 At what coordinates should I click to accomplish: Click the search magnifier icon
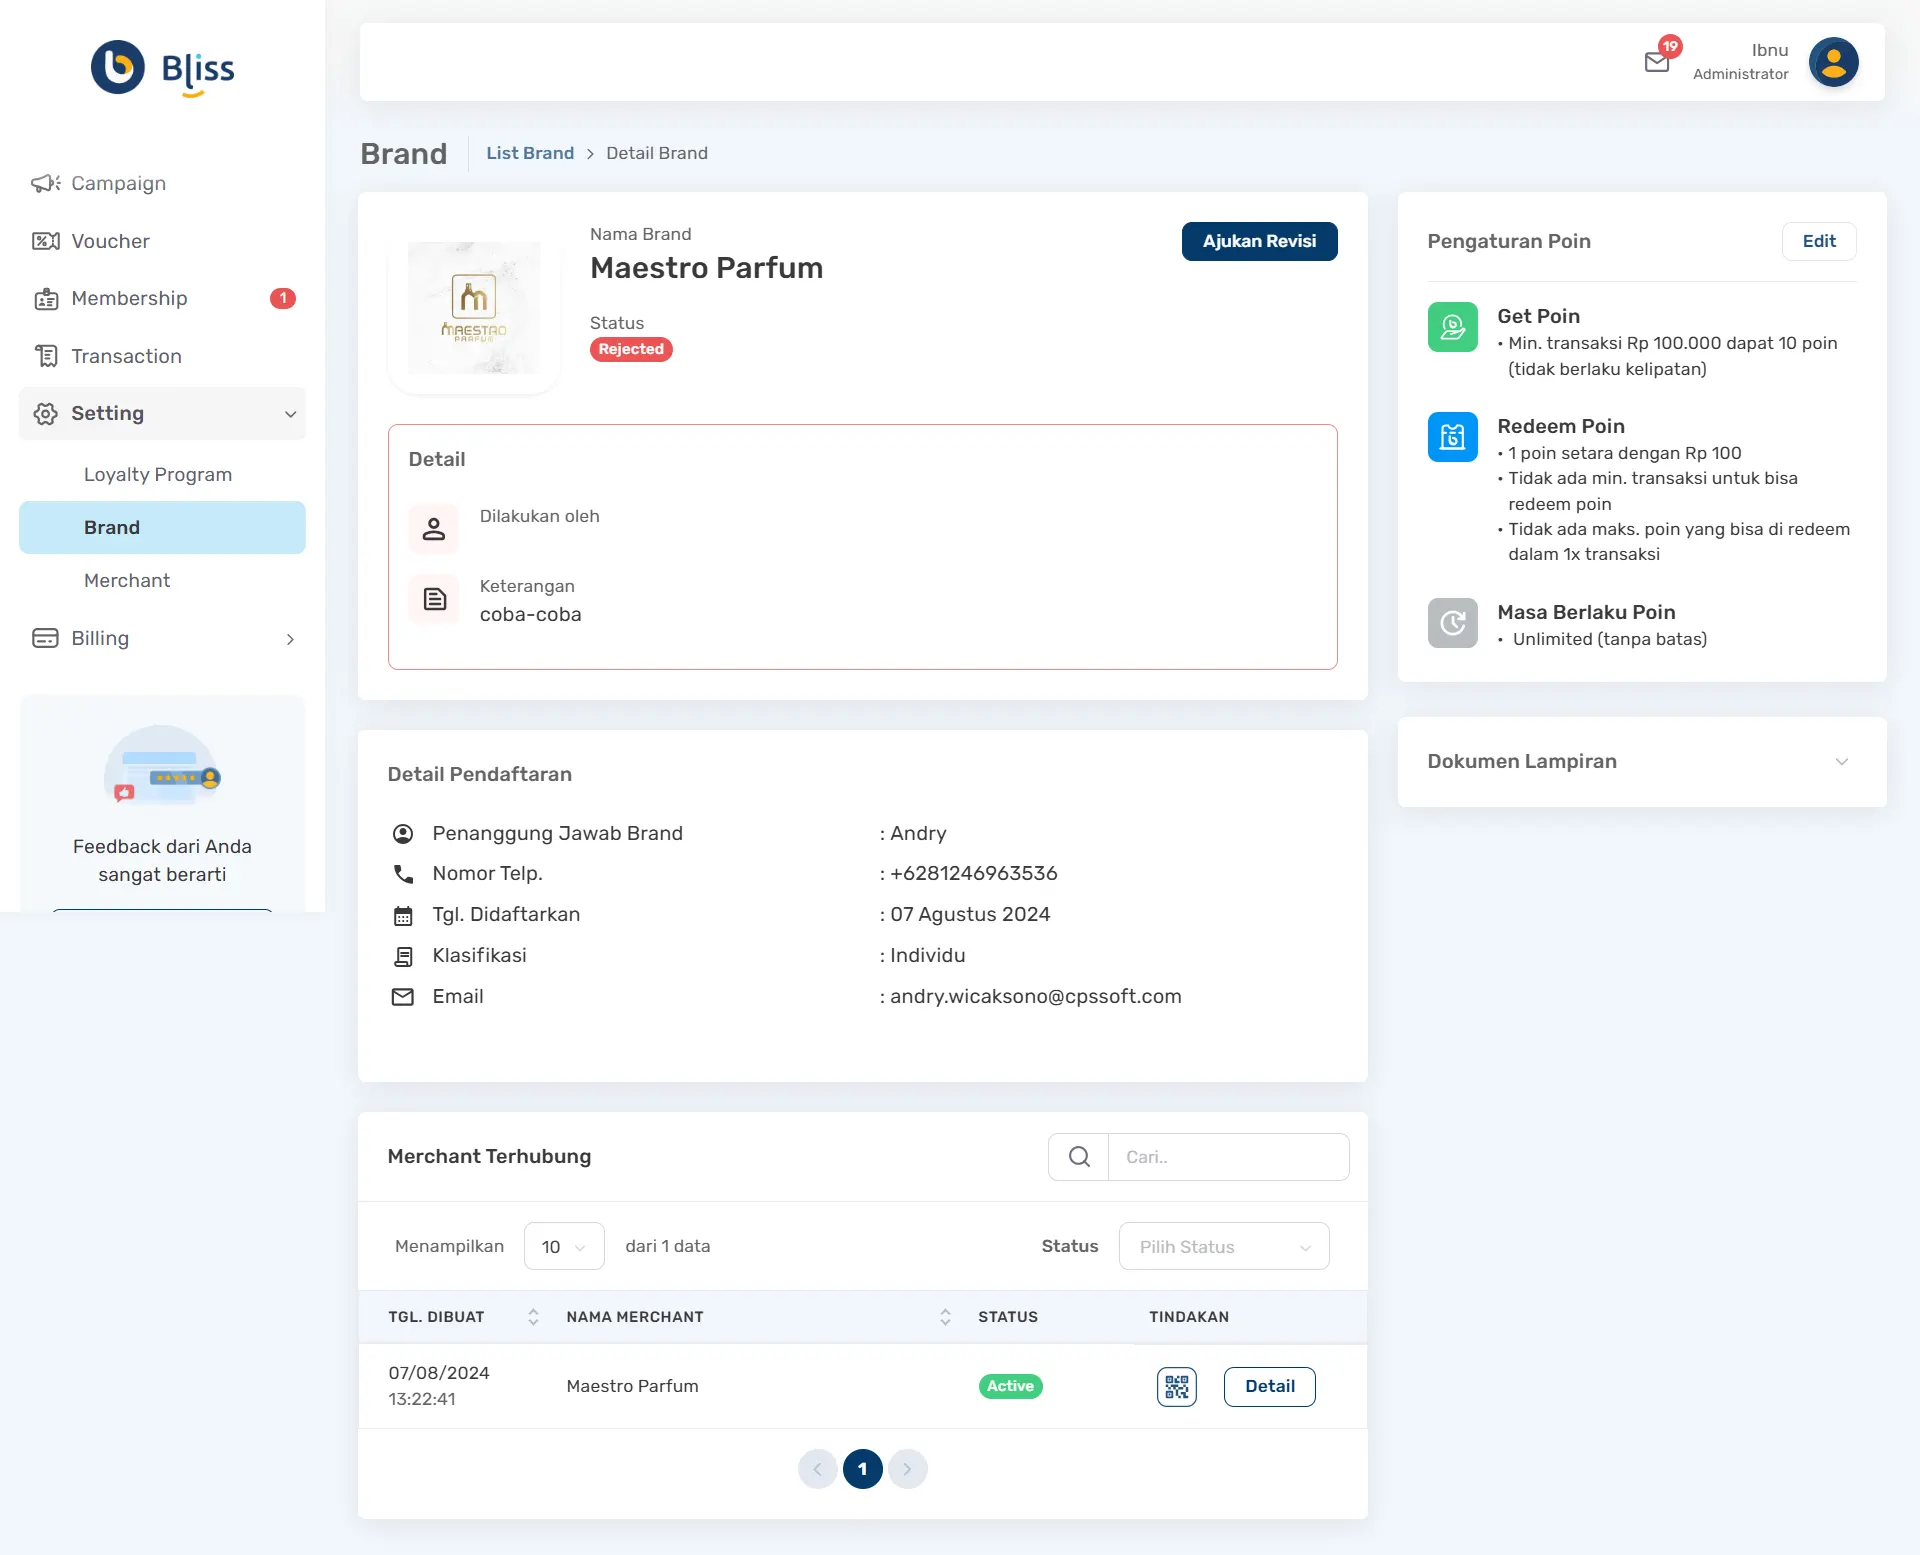coord(1079,1157)
